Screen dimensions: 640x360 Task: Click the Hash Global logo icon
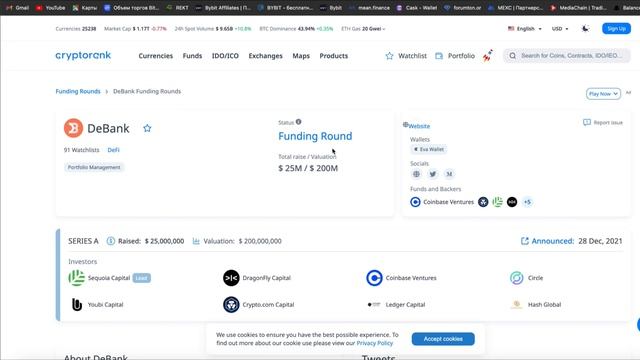[517, 304]
